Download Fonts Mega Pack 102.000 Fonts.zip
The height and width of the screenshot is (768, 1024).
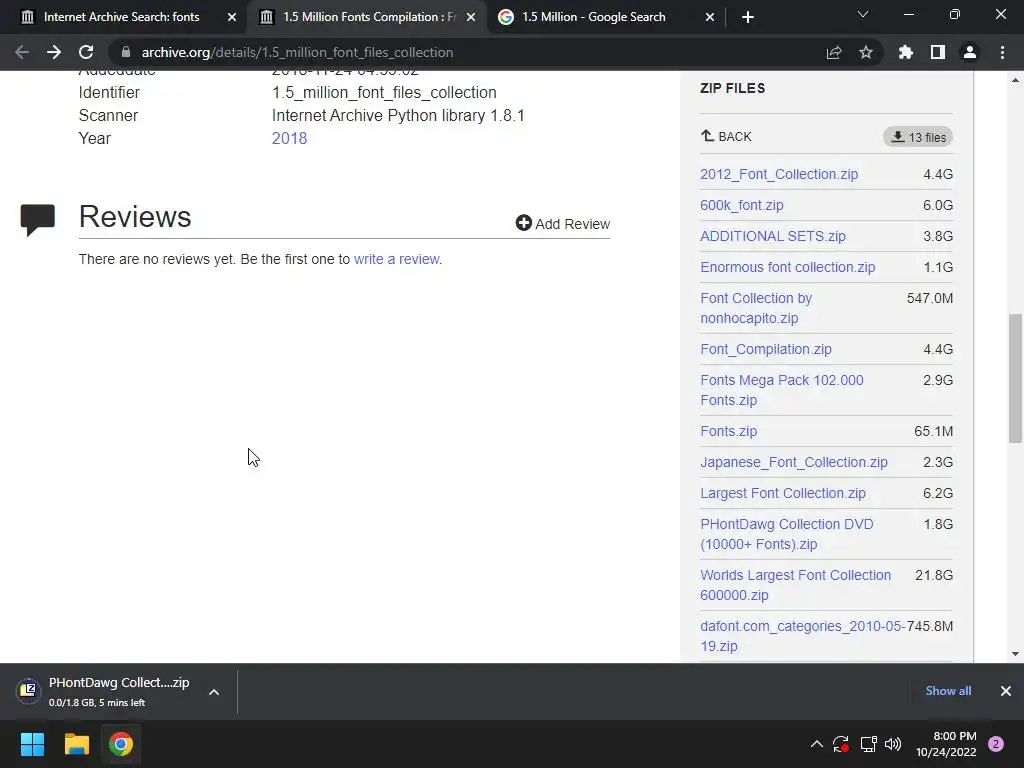pyautogui.click(x=782, y=390)
